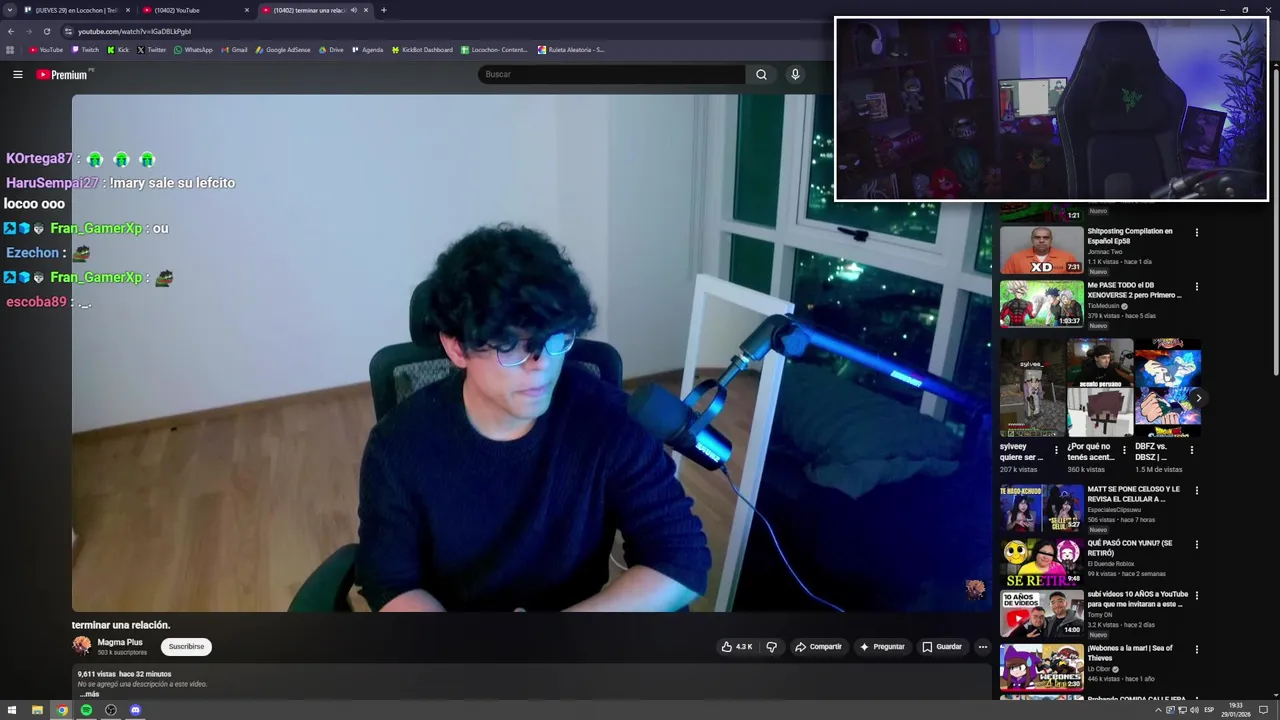Open the Locochon- Content bookmark

[x=494, y=50]
